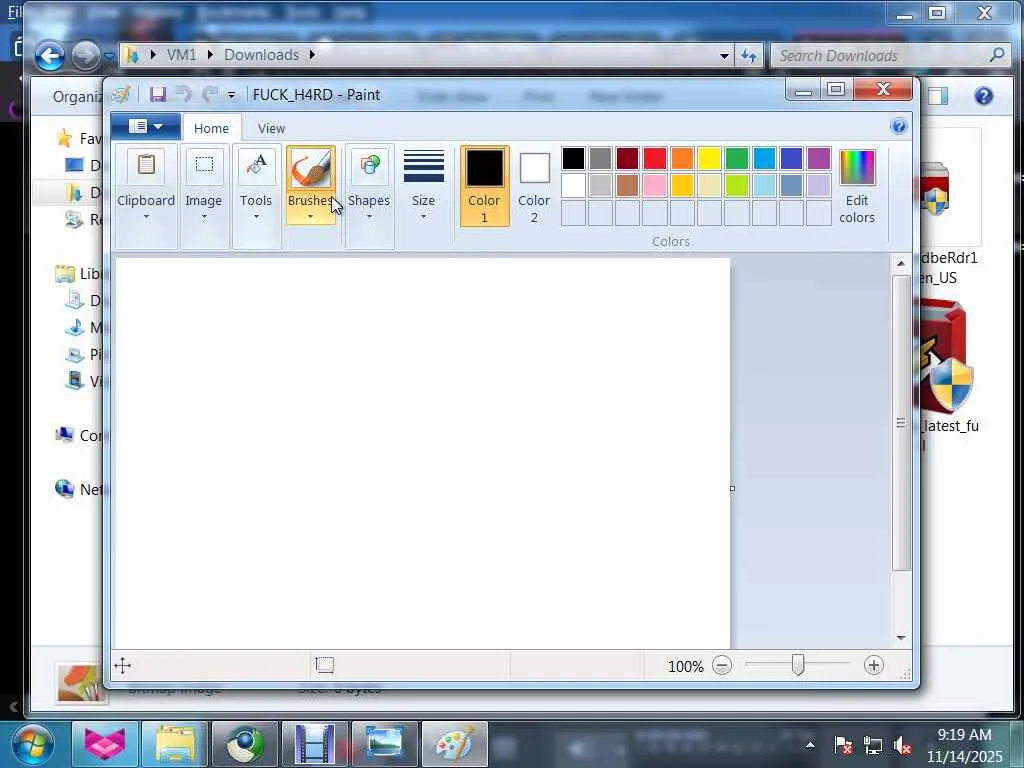Open film strip taskbar icon
The height and width of the screenshot is (768, 1024).
pos(314,745)
